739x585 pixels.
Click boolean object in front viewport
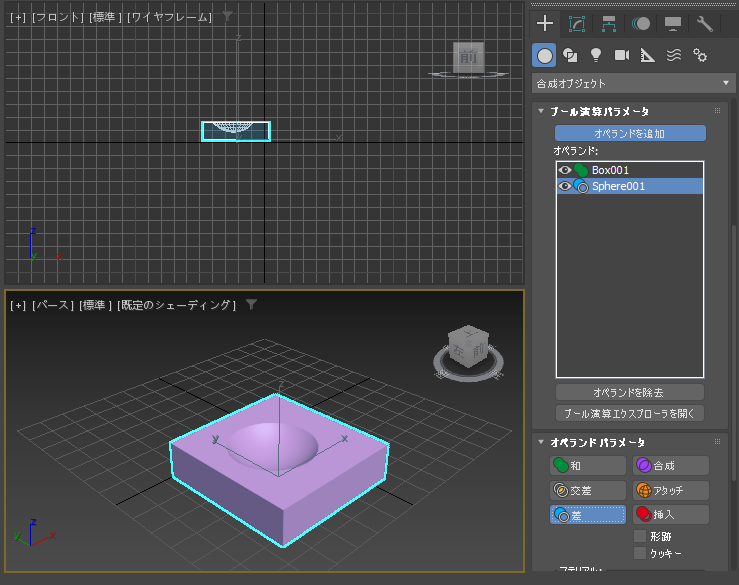coord(236,132)
